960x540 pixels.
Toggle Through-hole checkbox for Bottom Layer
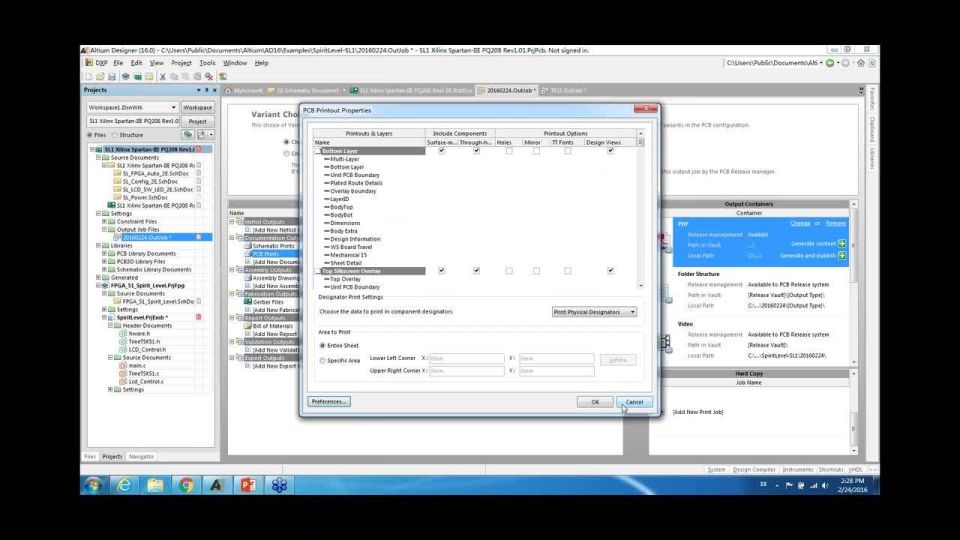(476, 151)
